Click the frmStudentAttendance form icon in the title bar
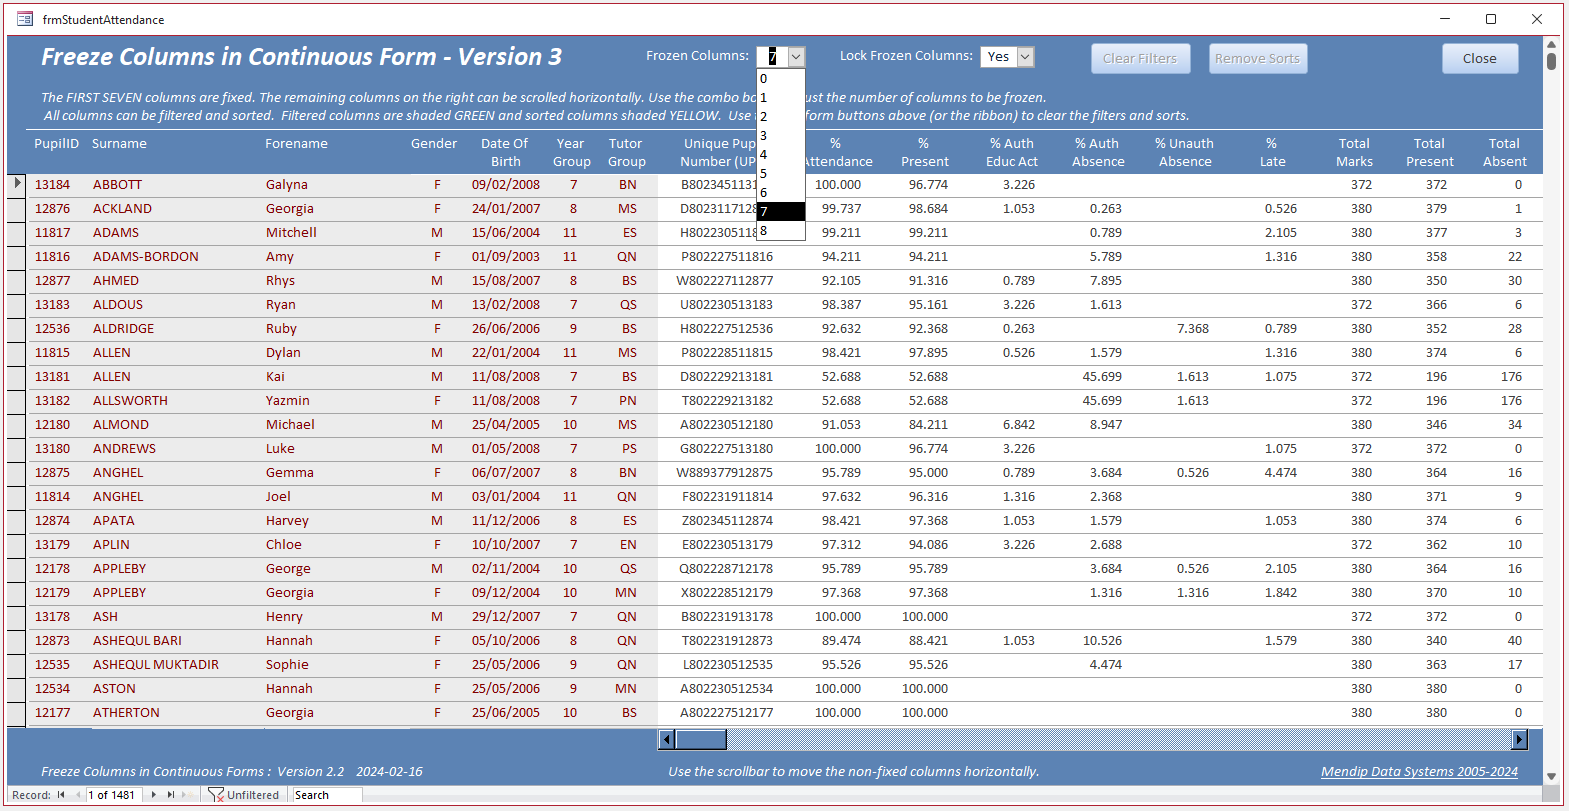Image resolution: width=1569 pixels, height=811 pixels. [25, 19]
